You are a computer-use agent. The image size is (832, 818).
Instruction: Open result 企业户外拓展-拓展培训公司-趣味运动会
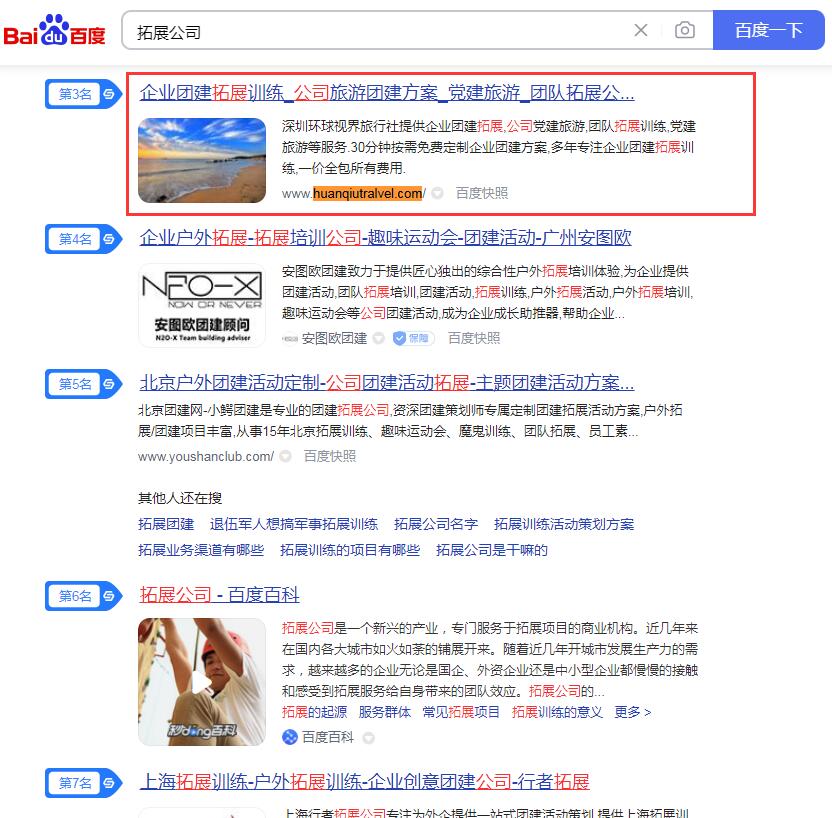tap(385, 238)
